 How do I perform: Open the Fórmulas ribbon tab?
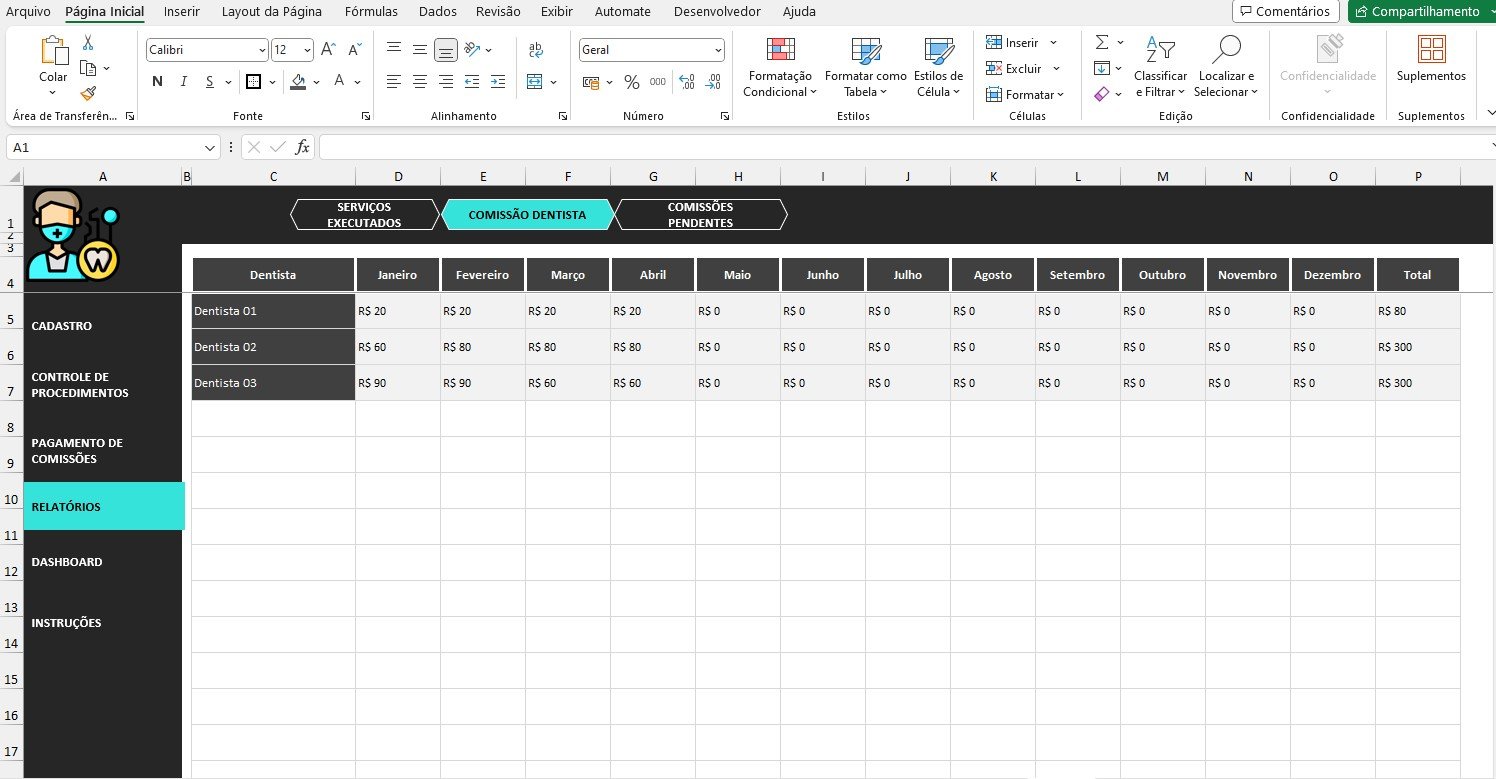click(371, 12)
